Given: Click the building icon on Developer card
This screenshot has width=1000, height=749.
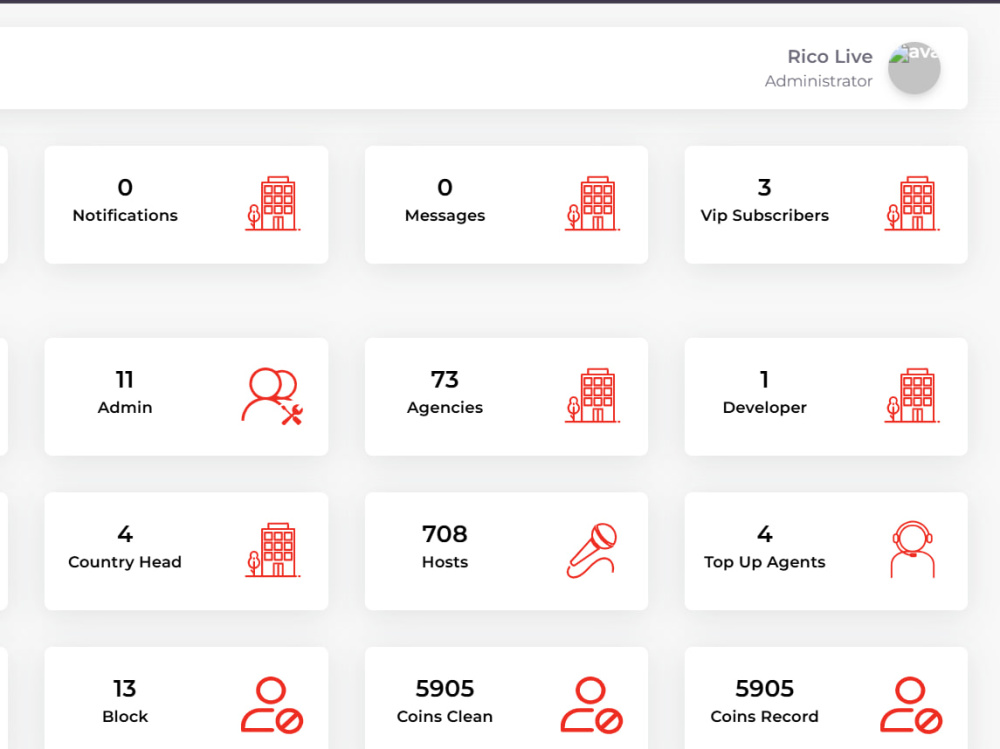Looking at the screenshot, I should pyautogui.click(x=912, y=396).
